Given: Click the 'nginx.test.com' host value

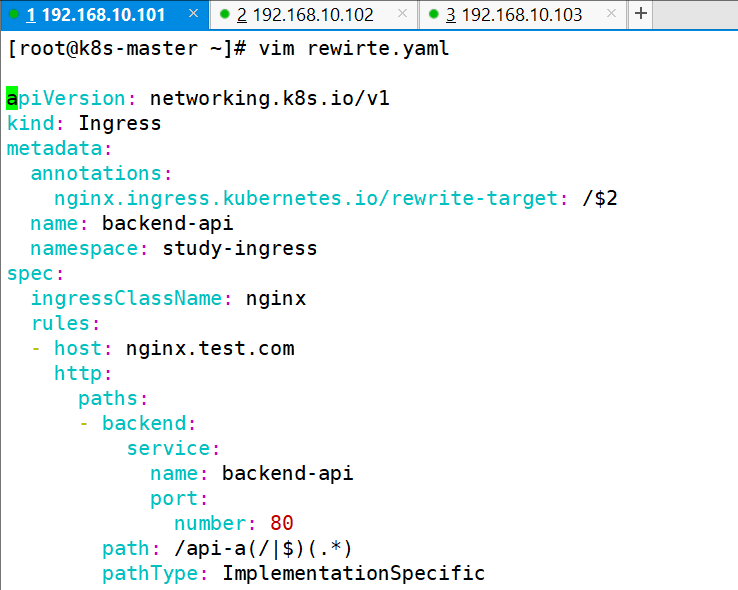Looking at the screenshot, I should pos(210,349).
